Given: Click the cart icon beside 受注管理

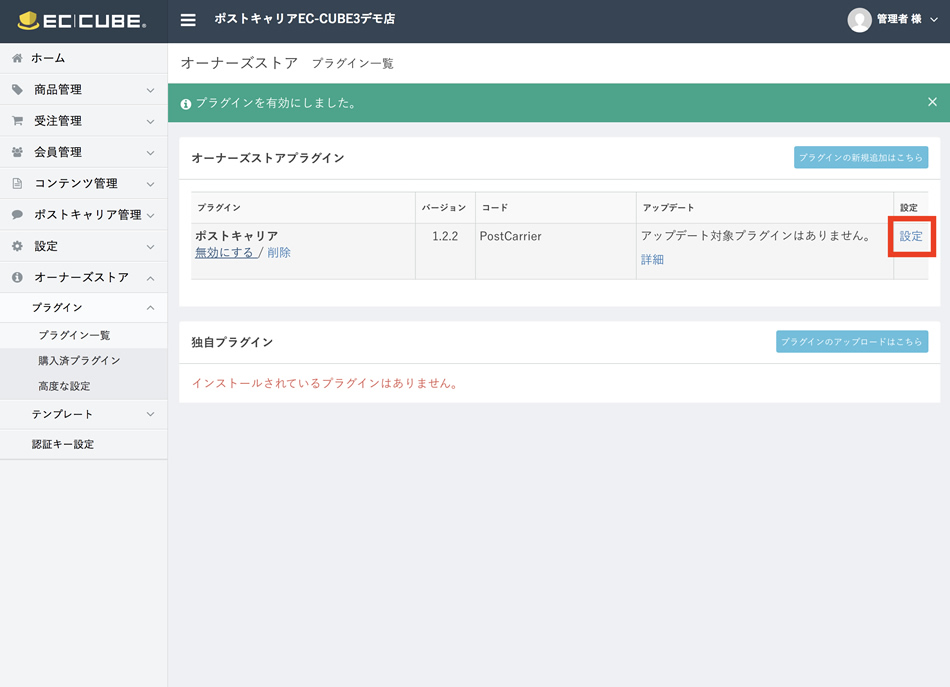Looking at the screenshot, I should click(x=17, y=121).
